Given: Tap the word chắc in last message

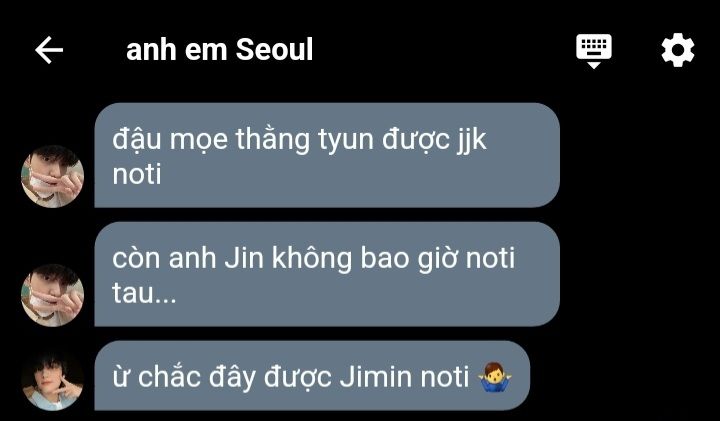Looking at the screenshot, I should click(170, 376).
